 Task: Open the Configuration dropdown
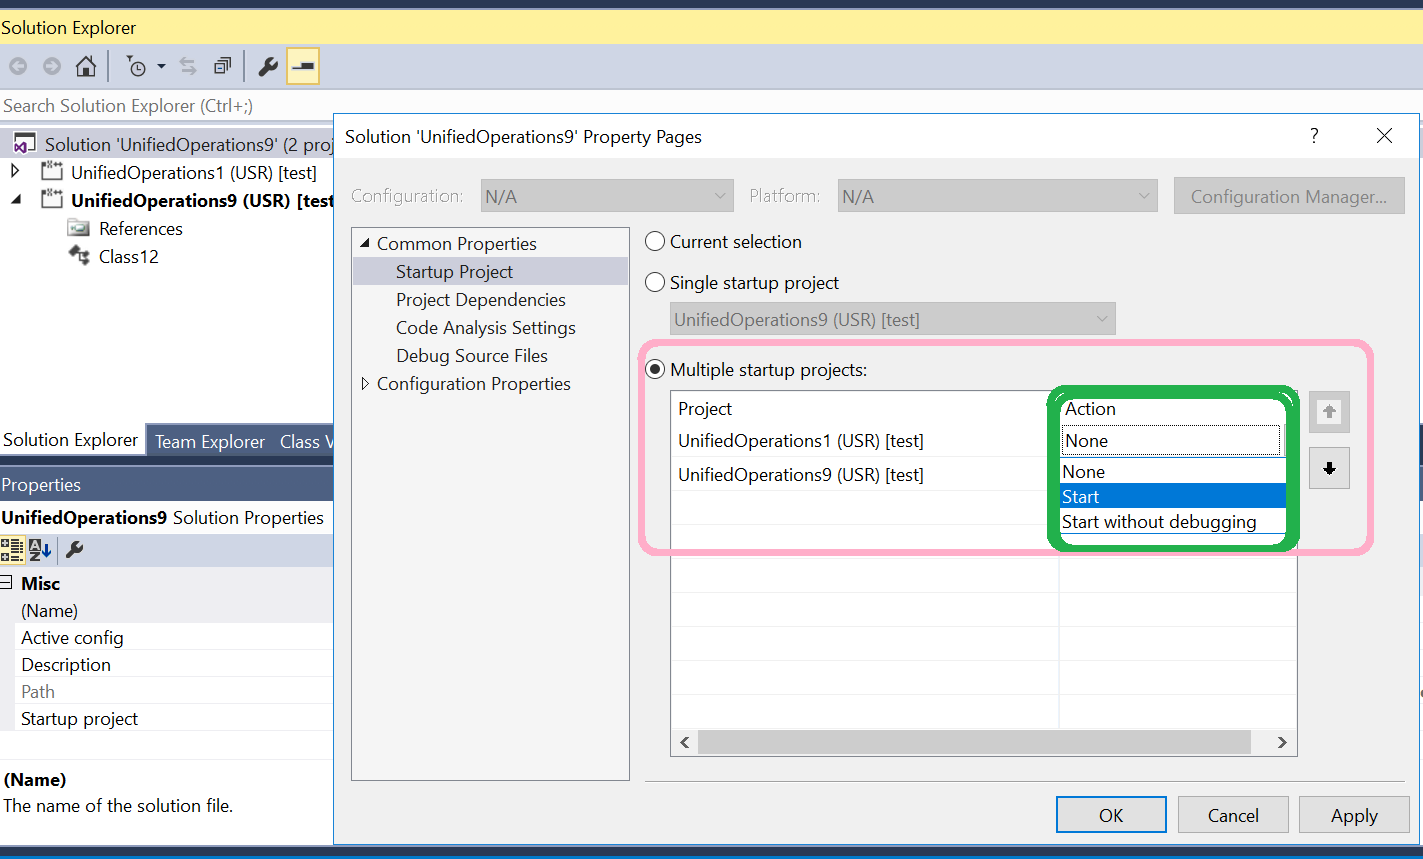[x=607, y=196]
